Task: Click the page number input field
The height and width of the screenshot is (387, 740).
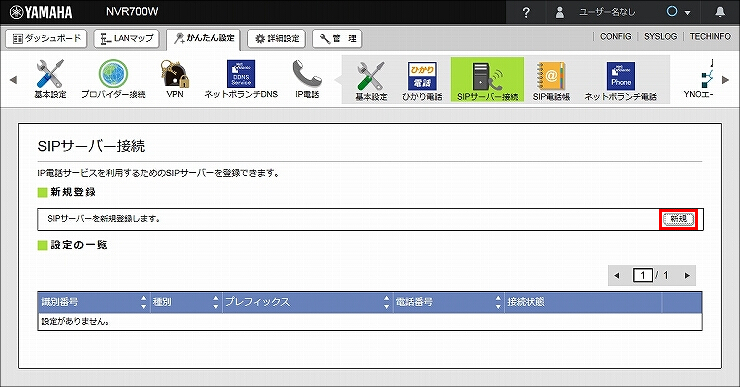Action: 642,275
